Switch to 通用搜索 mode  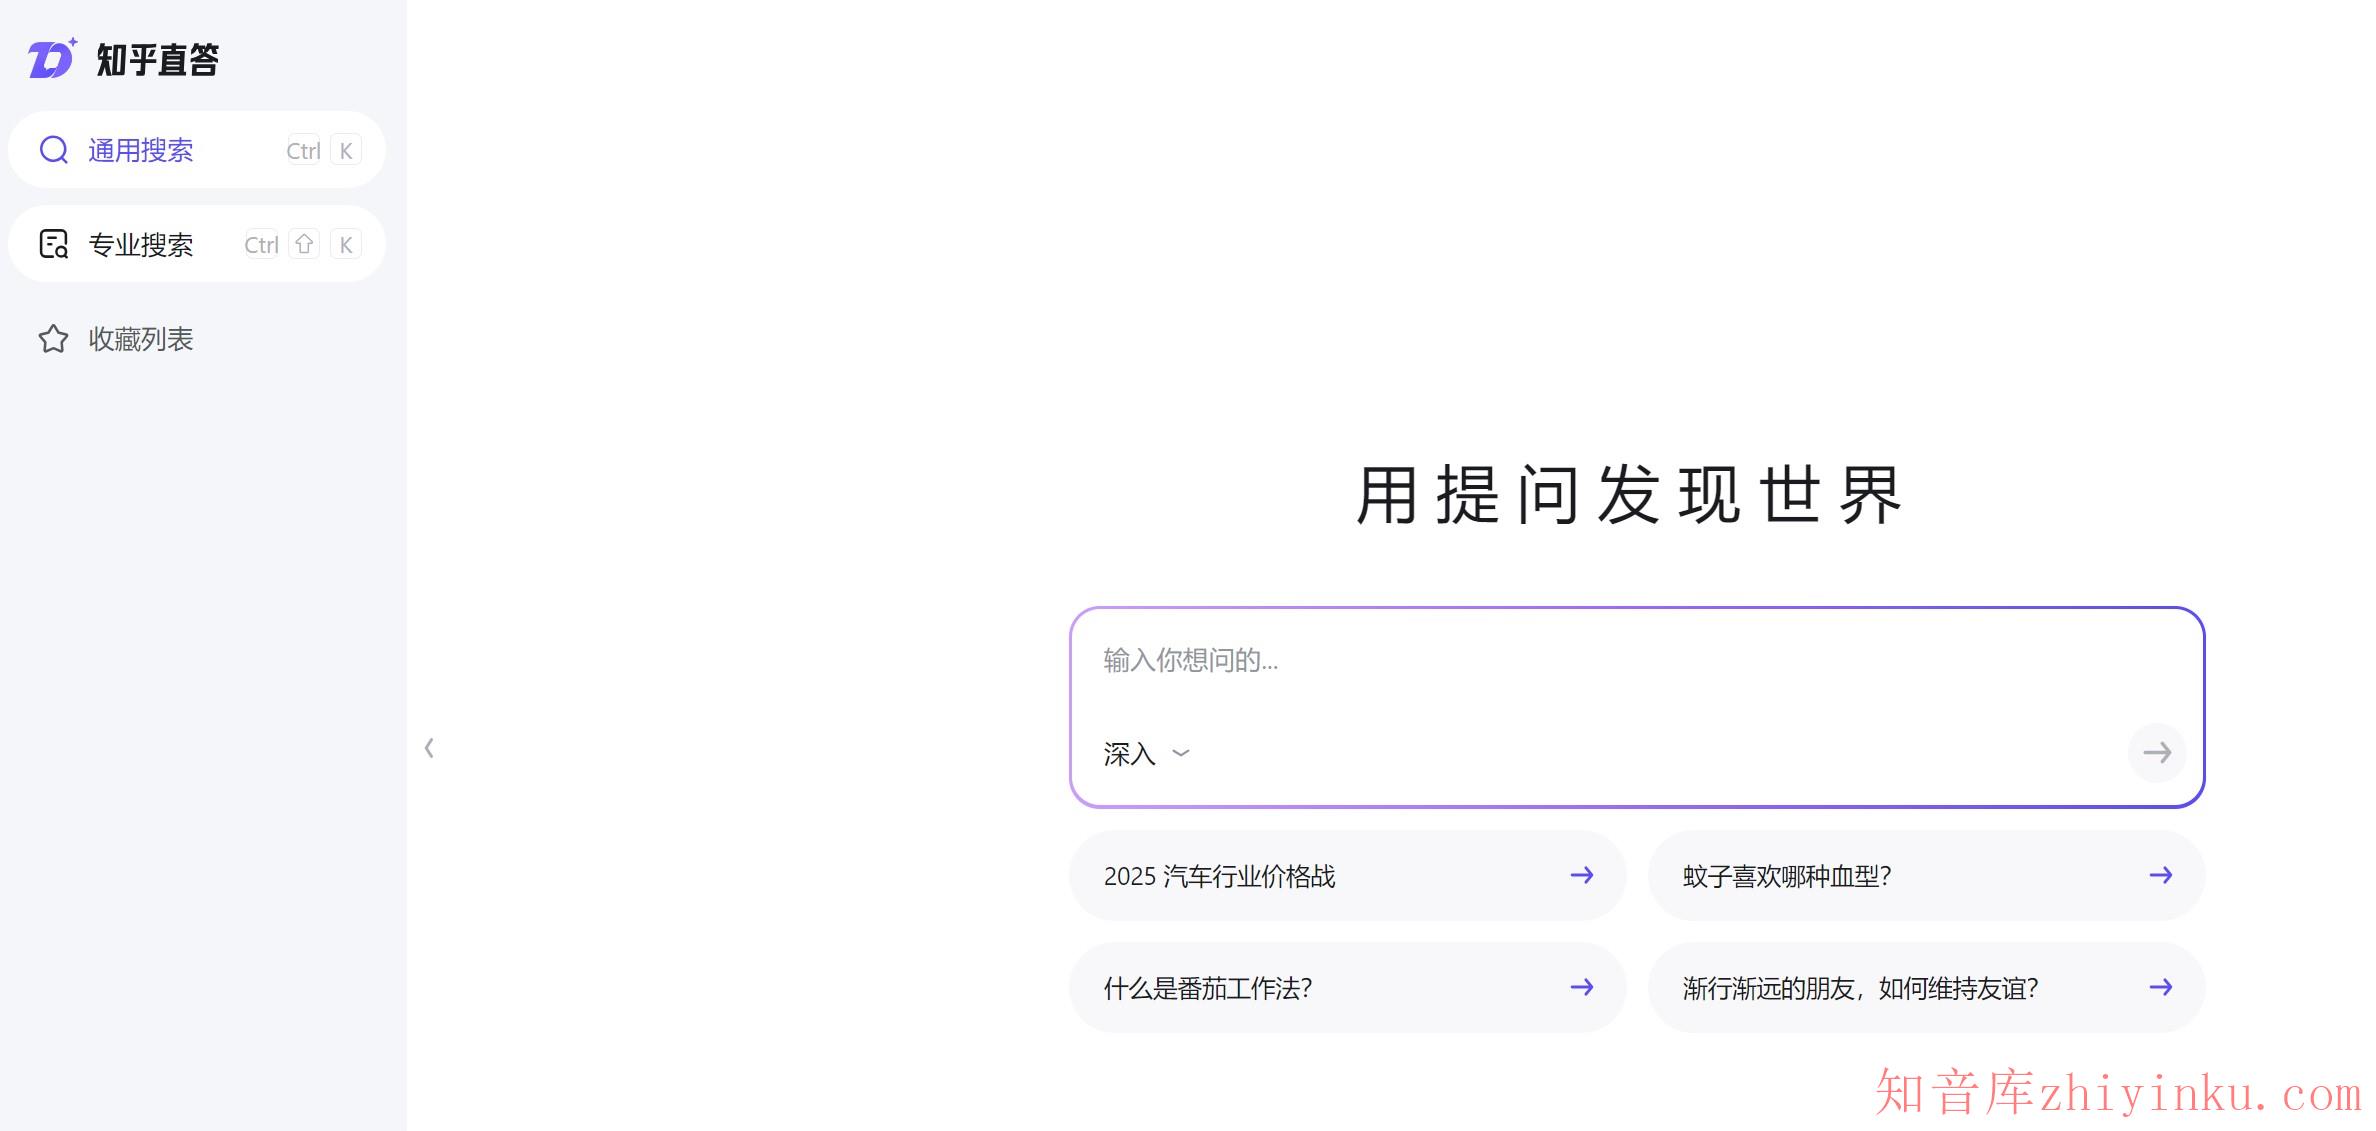tap(140, 149)
